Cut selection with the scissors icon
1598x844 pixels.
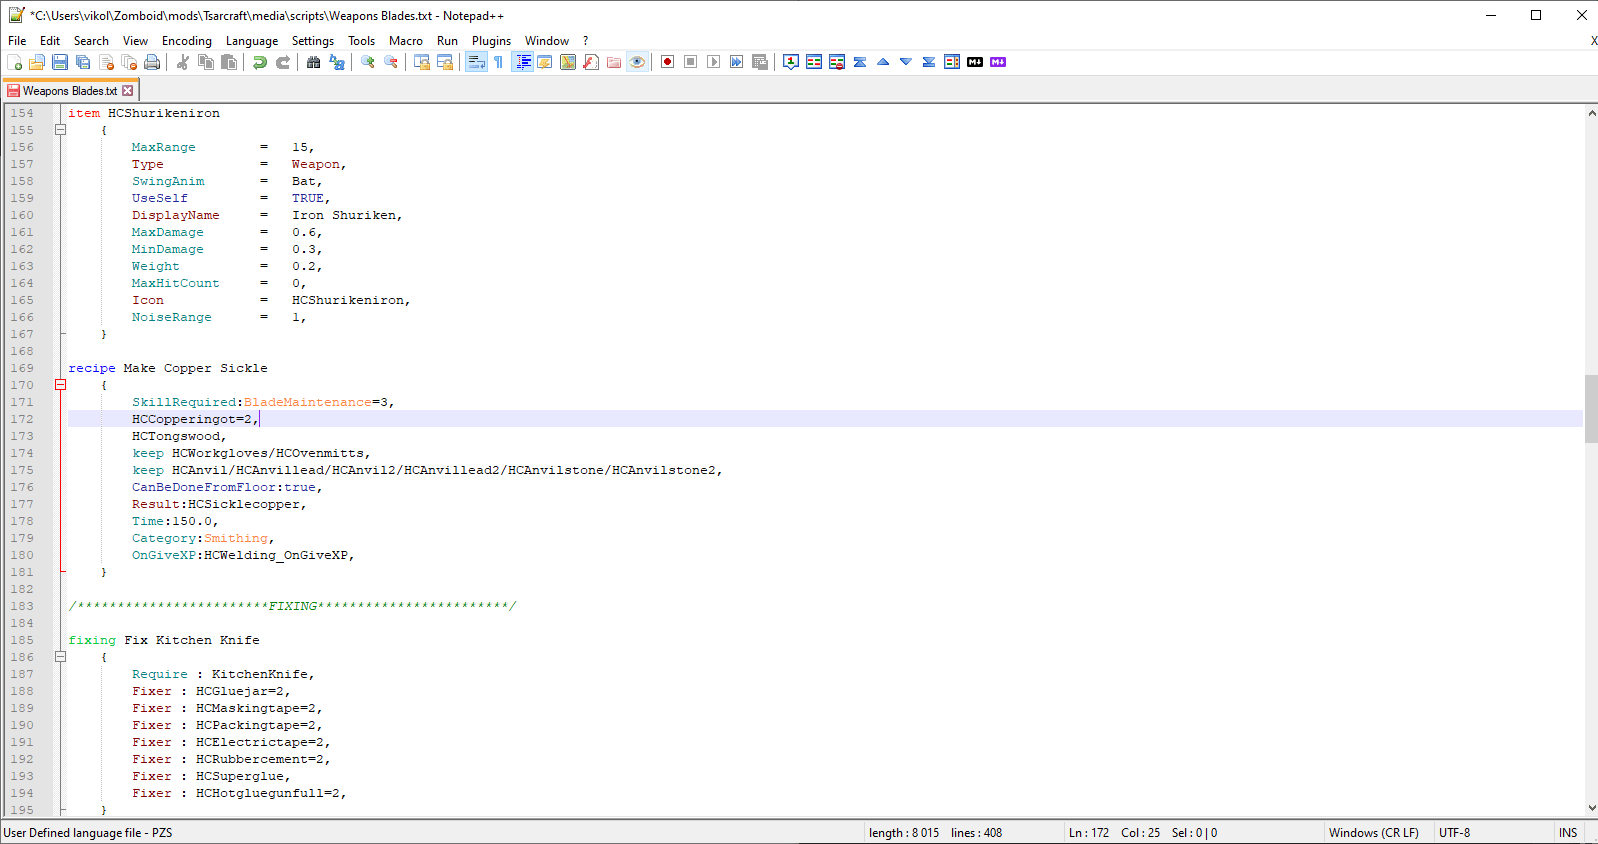[x=183, y=62]
